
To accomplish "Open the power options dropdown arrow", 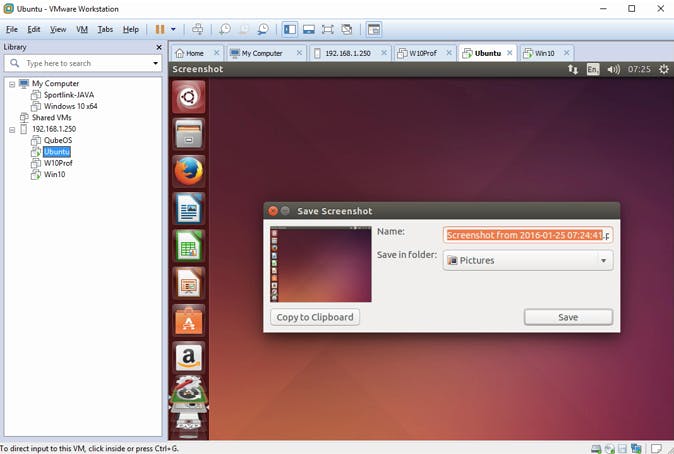I will [x=173, y=29].
